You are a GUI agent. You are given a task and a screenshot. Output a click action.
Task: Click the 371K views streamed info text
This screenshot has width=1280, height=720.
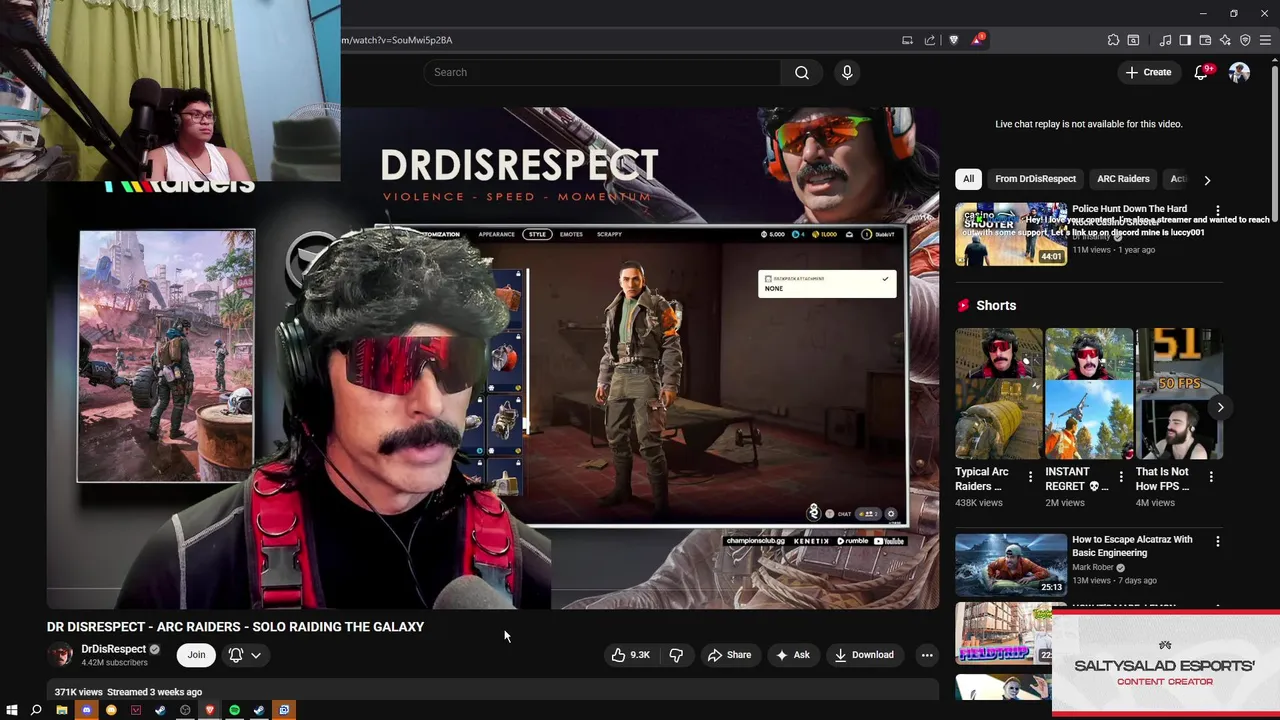point(128,692)
